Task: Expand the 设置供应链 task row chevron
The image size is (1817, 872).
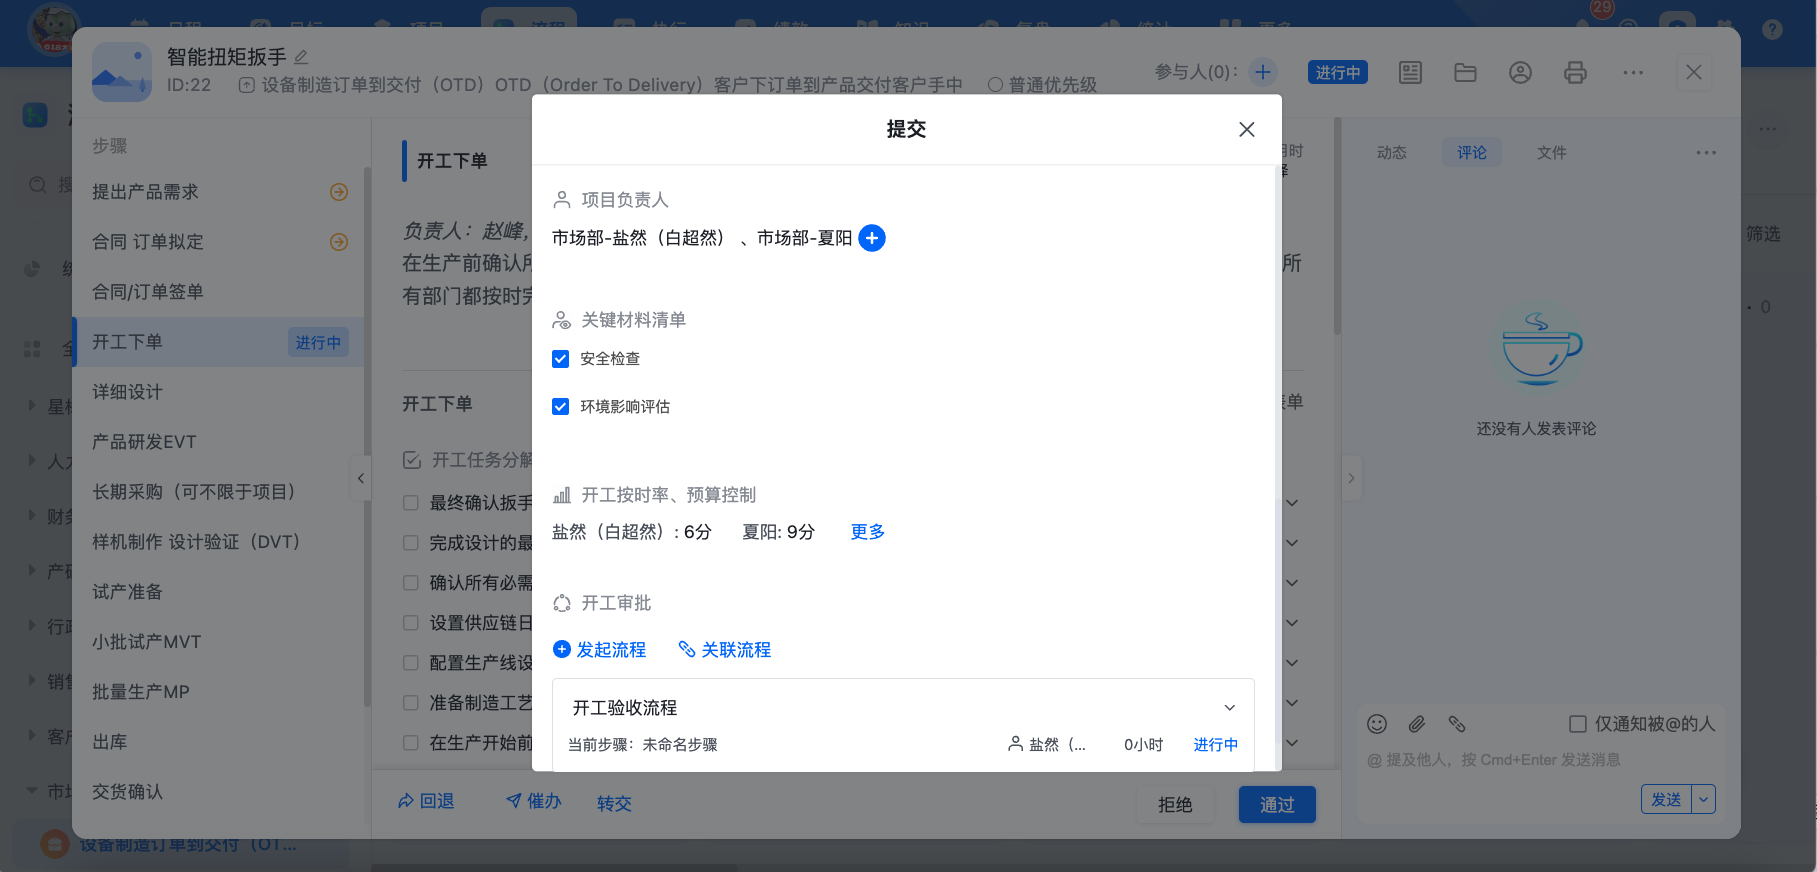Action: [x=1293, y=623]
